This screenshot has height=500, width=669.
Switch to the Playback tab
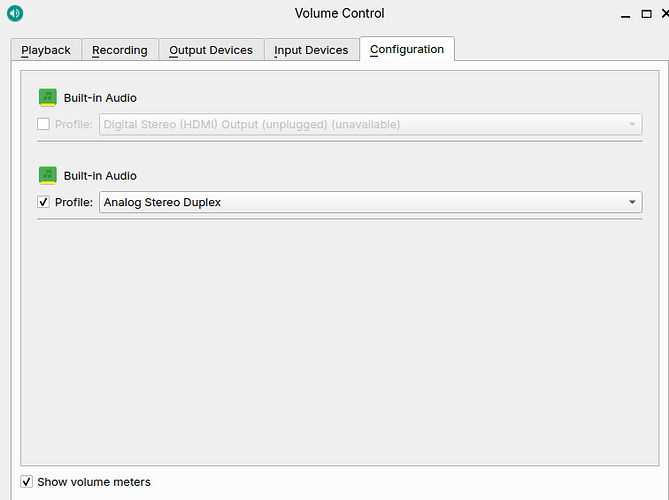pos(46,50)
